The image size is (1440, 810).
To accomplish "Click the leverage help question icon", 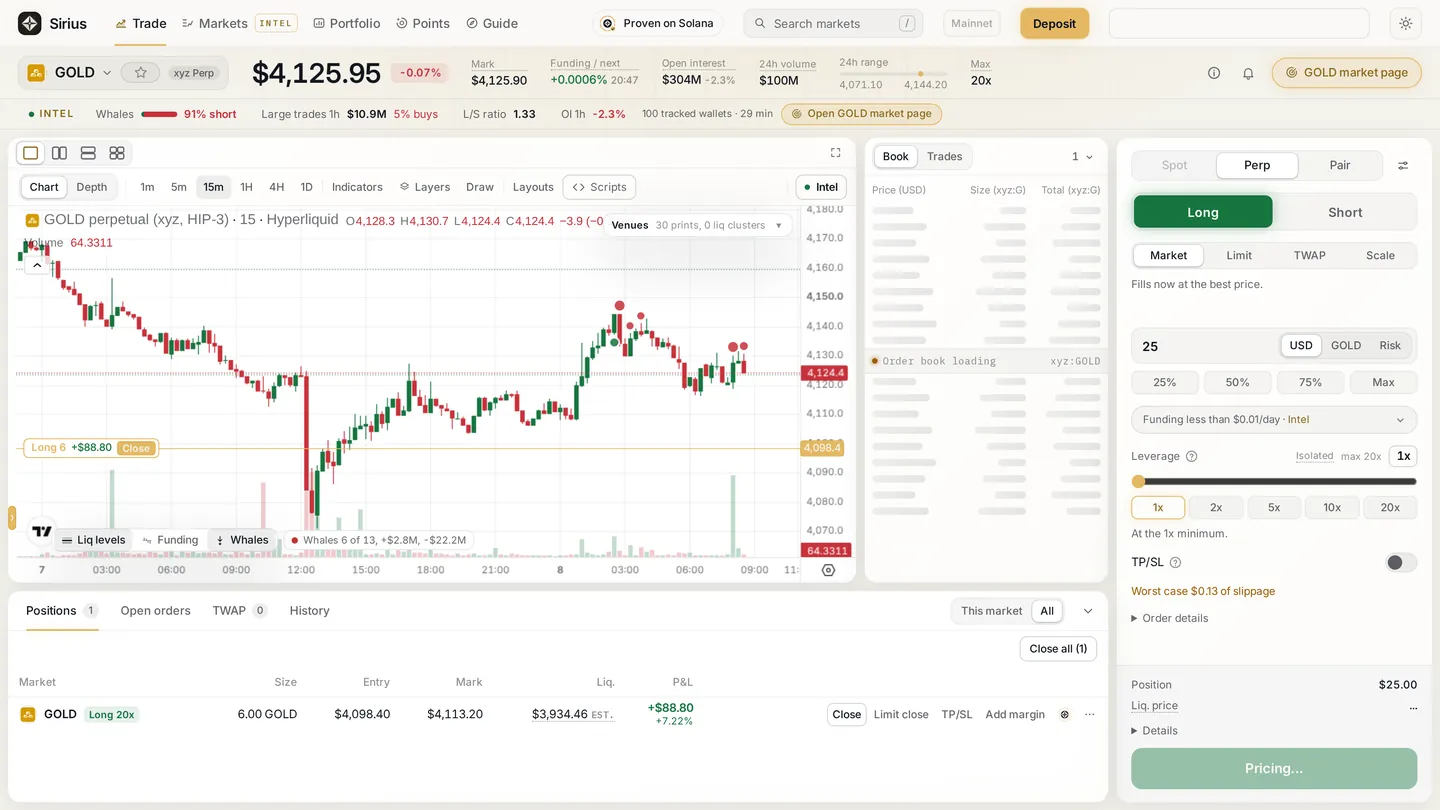I will 1191,456.
